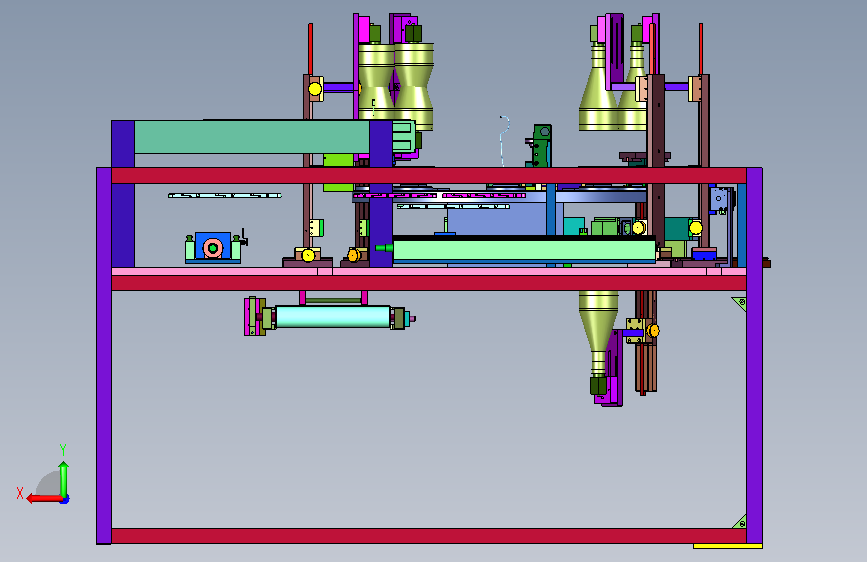Select the hook-shaped wire at top center
This screenshot has width=867, height=562.
[504, 140]
